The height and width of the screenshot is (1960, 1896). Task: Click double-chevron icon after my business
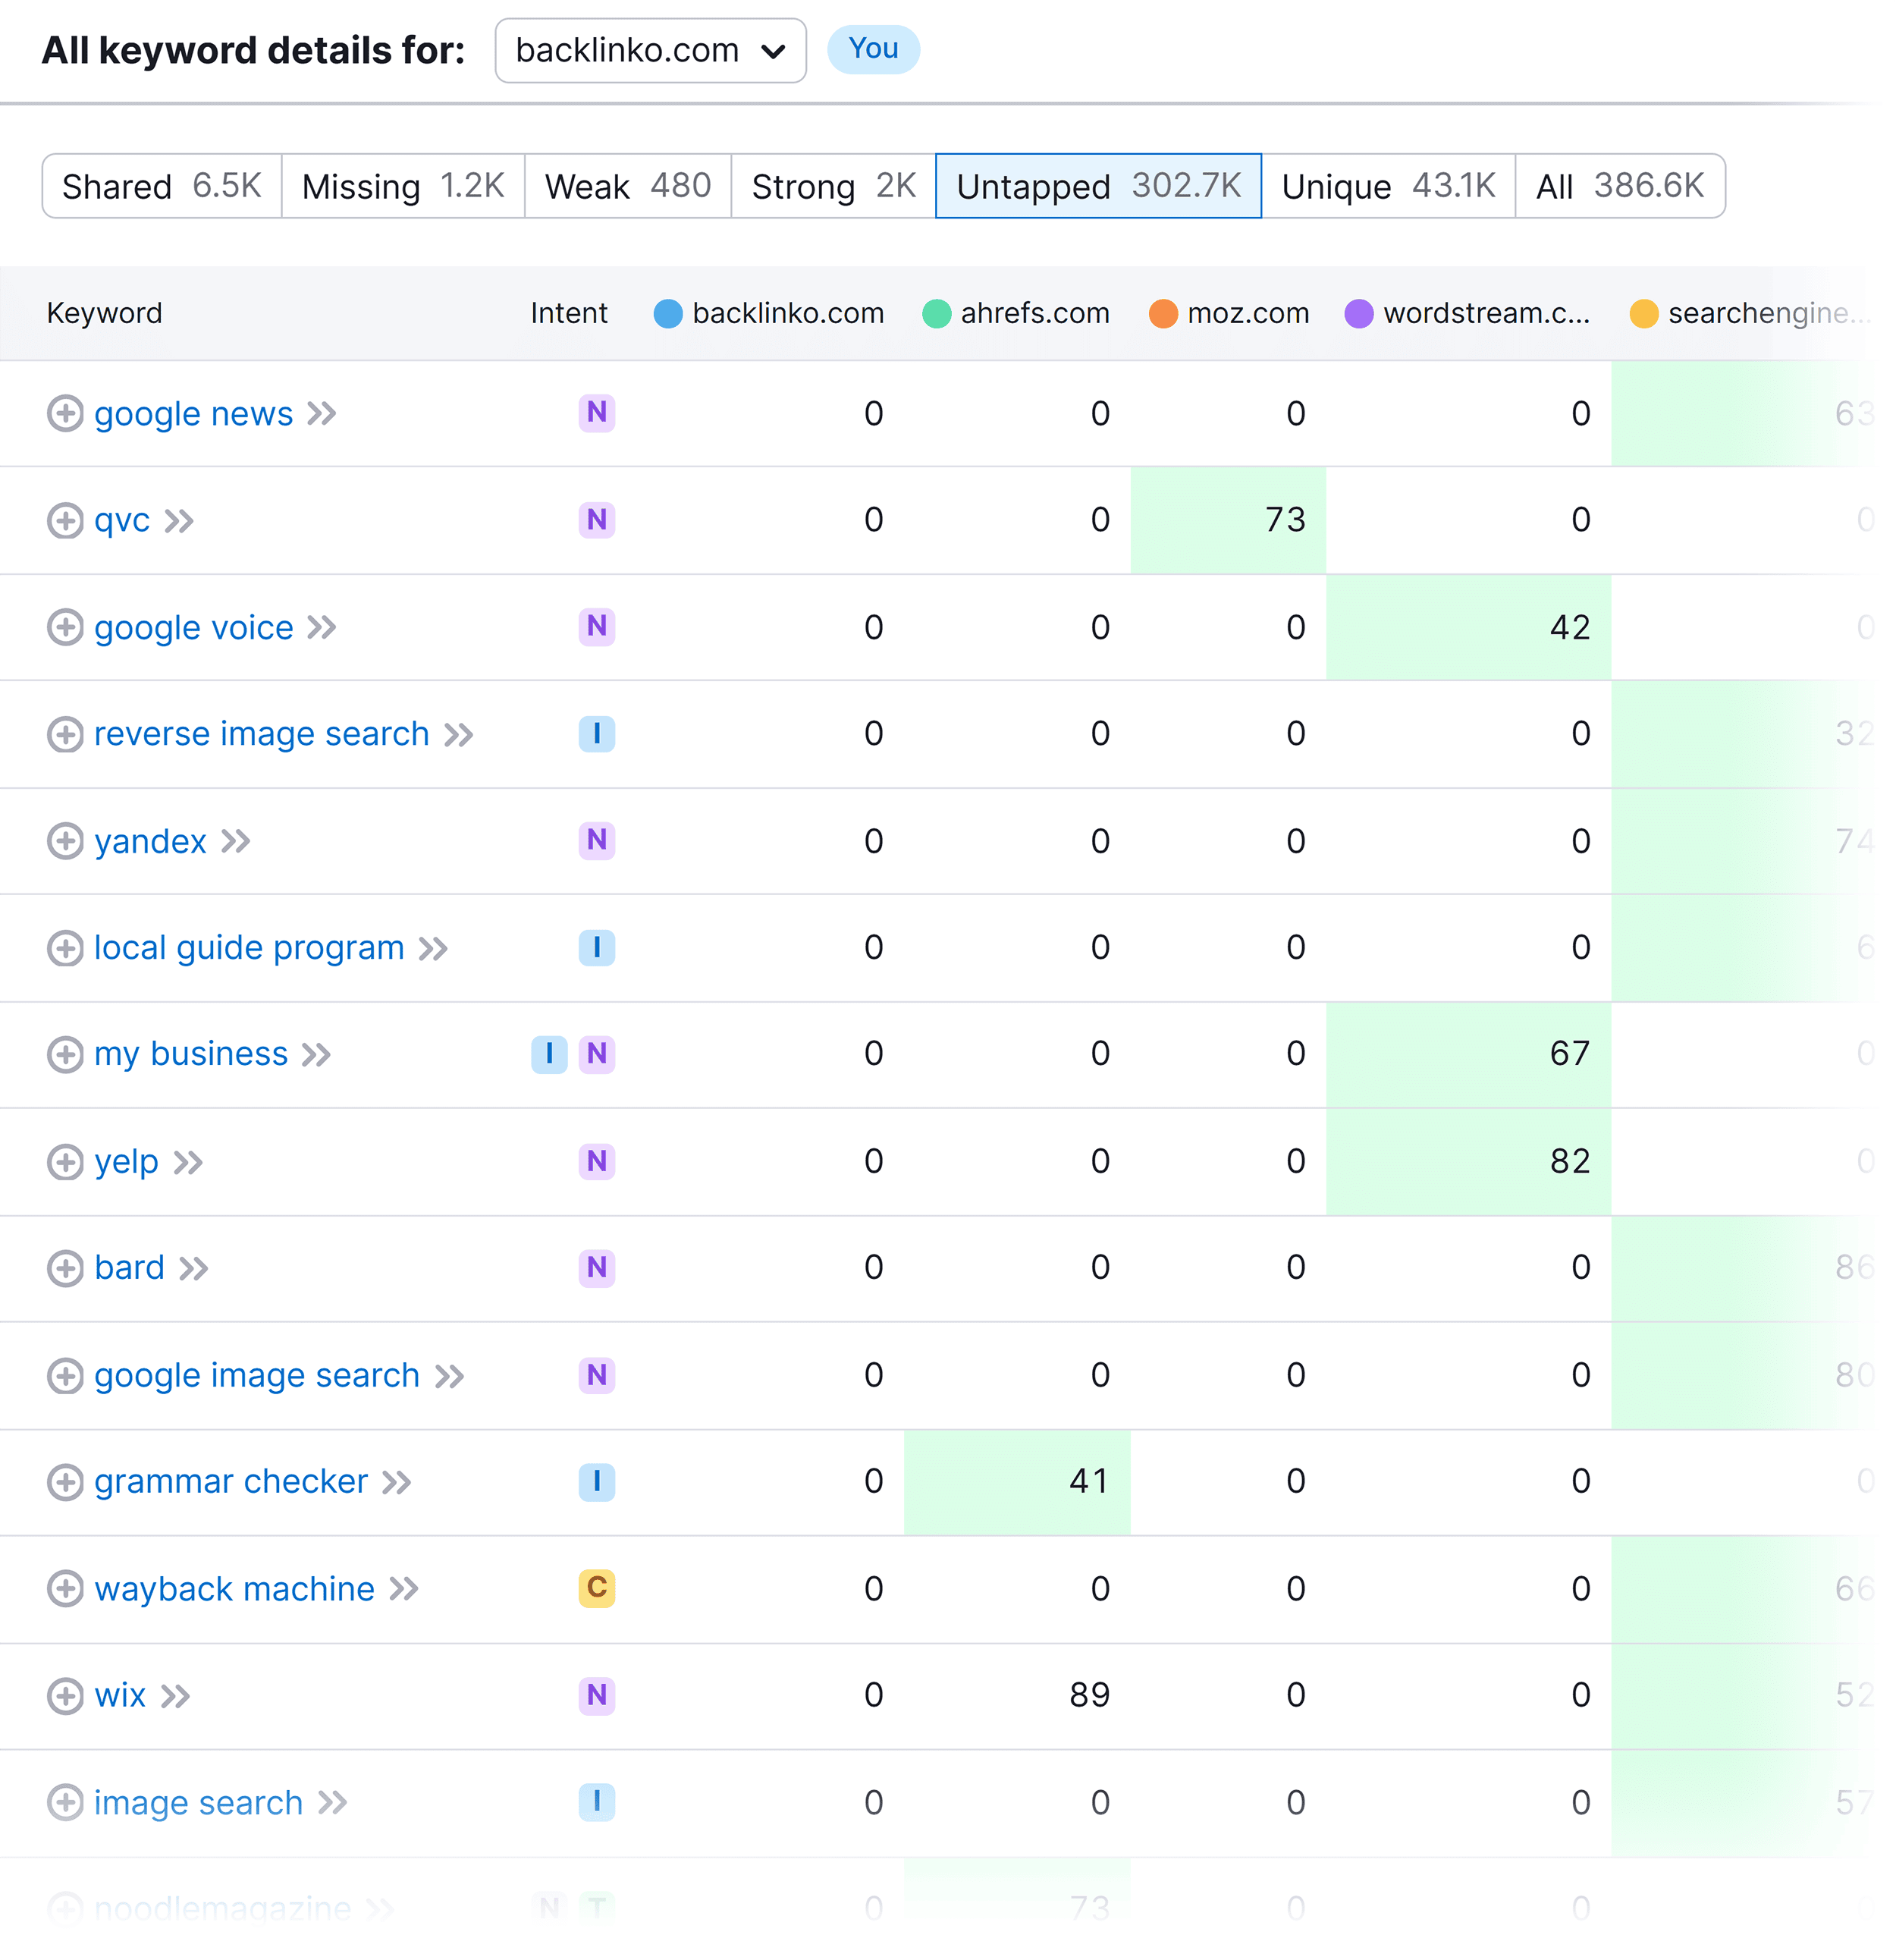tap(316, 1055)
